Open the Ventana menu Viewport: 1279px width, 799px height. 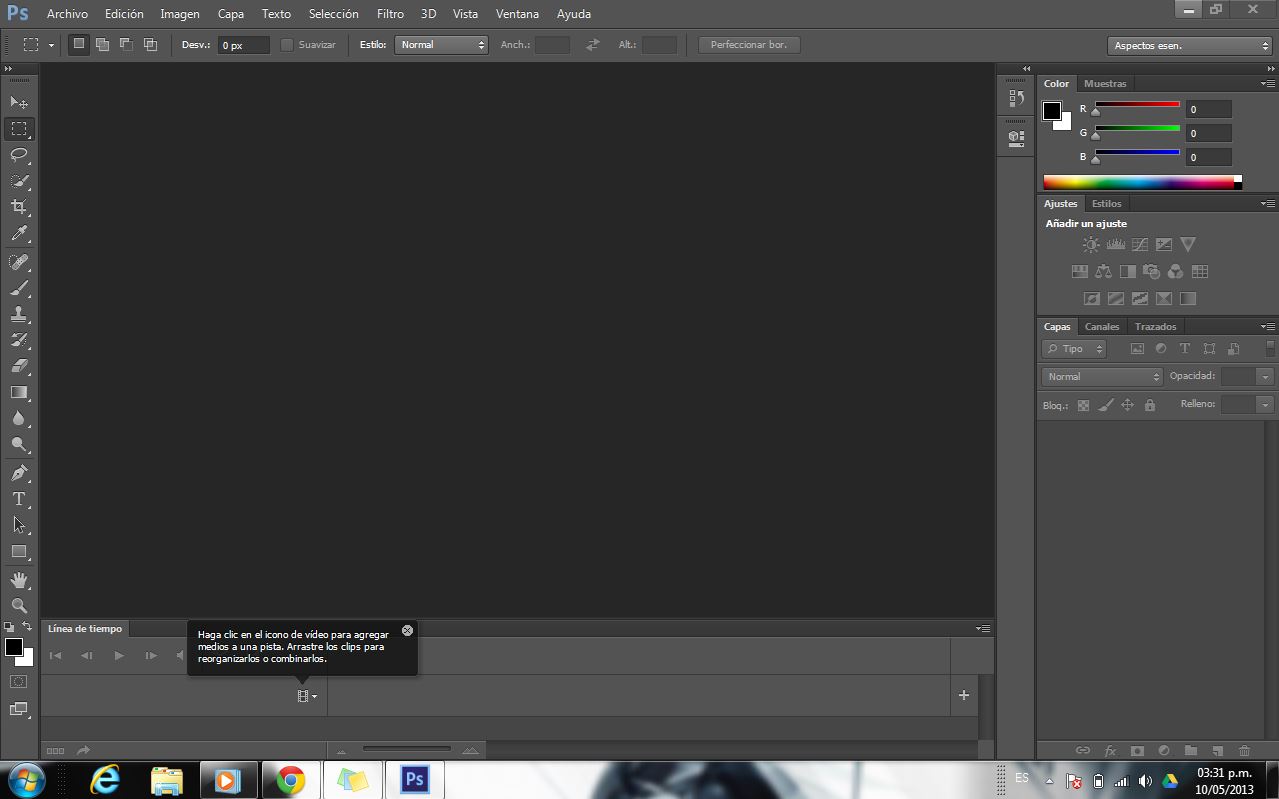coord(517,14)
